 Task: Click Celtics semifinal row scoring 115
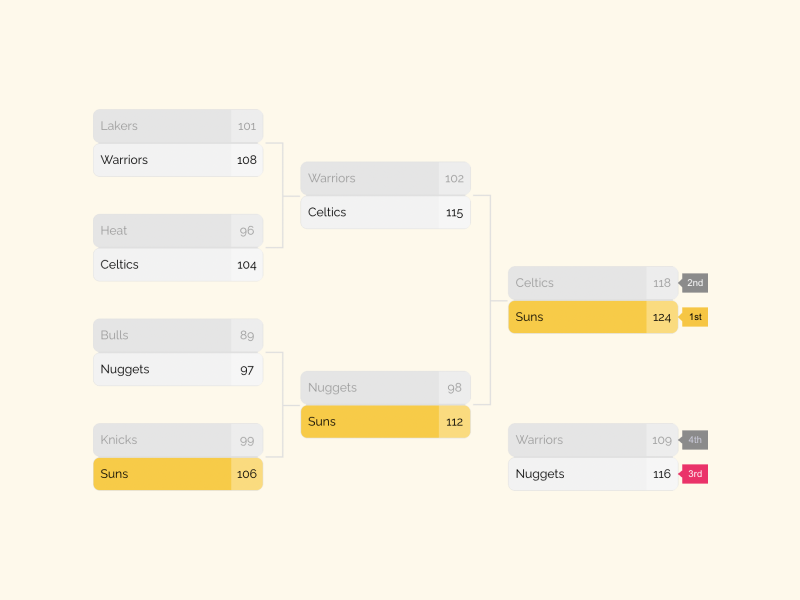pyautogui.click(x=372, y=212)
